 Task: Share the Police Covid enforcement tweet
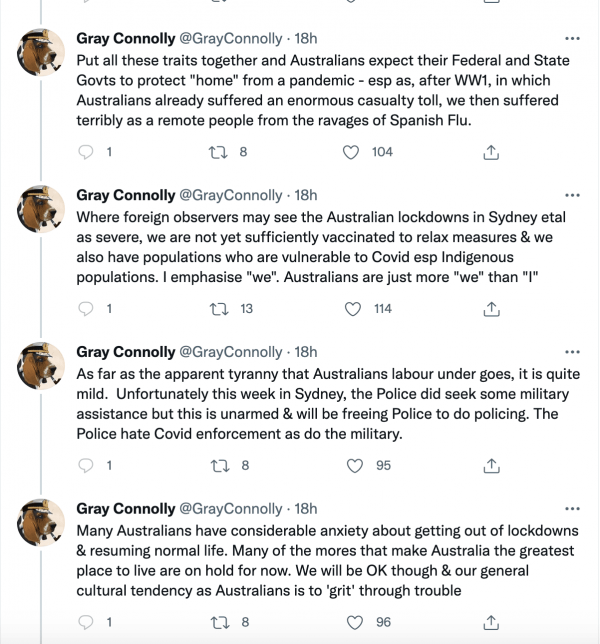pyautogui.click(x=491, y=466)
